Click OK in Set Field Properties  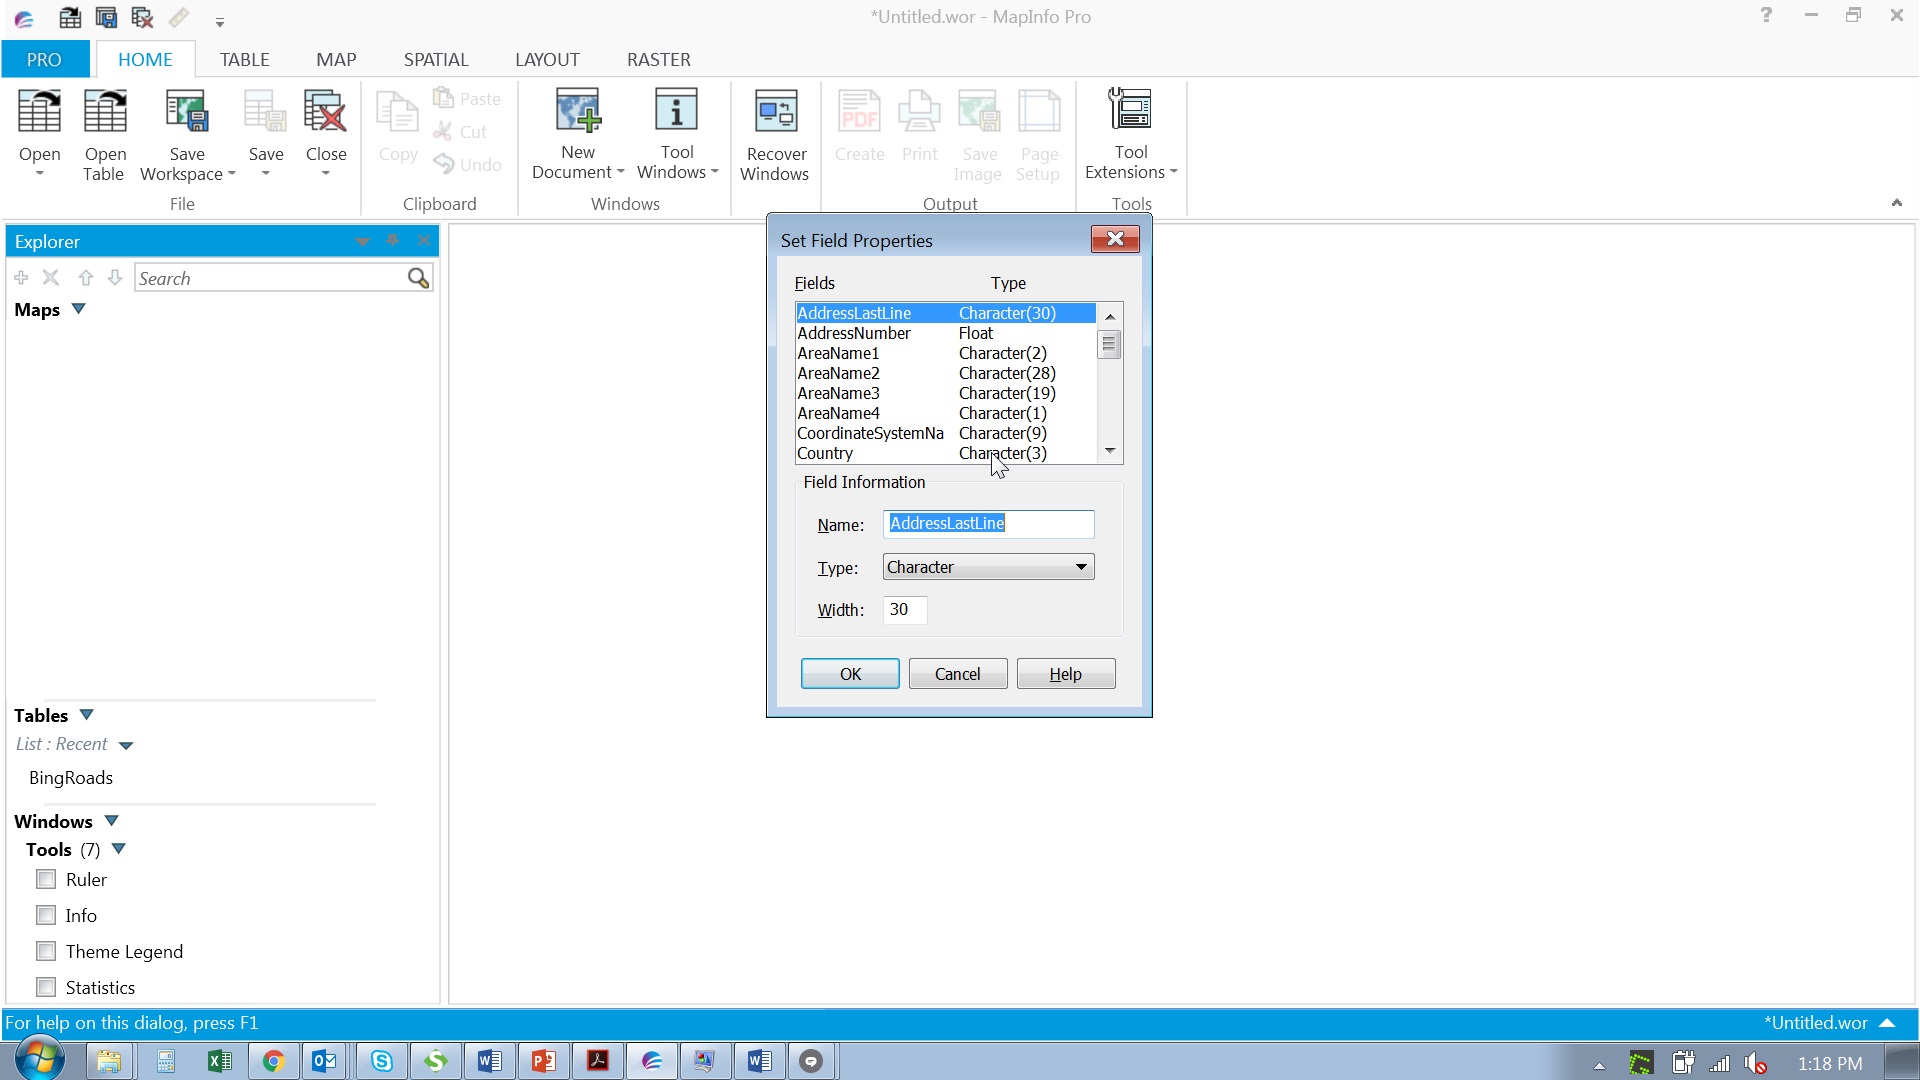coord(849,673)
